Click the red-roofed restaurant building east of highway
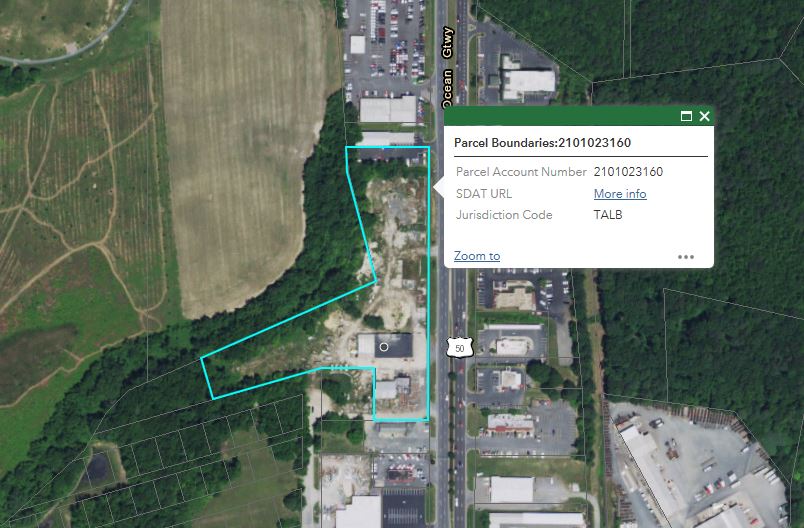The width and height of the screenshot is (804, 528). coord(510,425)
